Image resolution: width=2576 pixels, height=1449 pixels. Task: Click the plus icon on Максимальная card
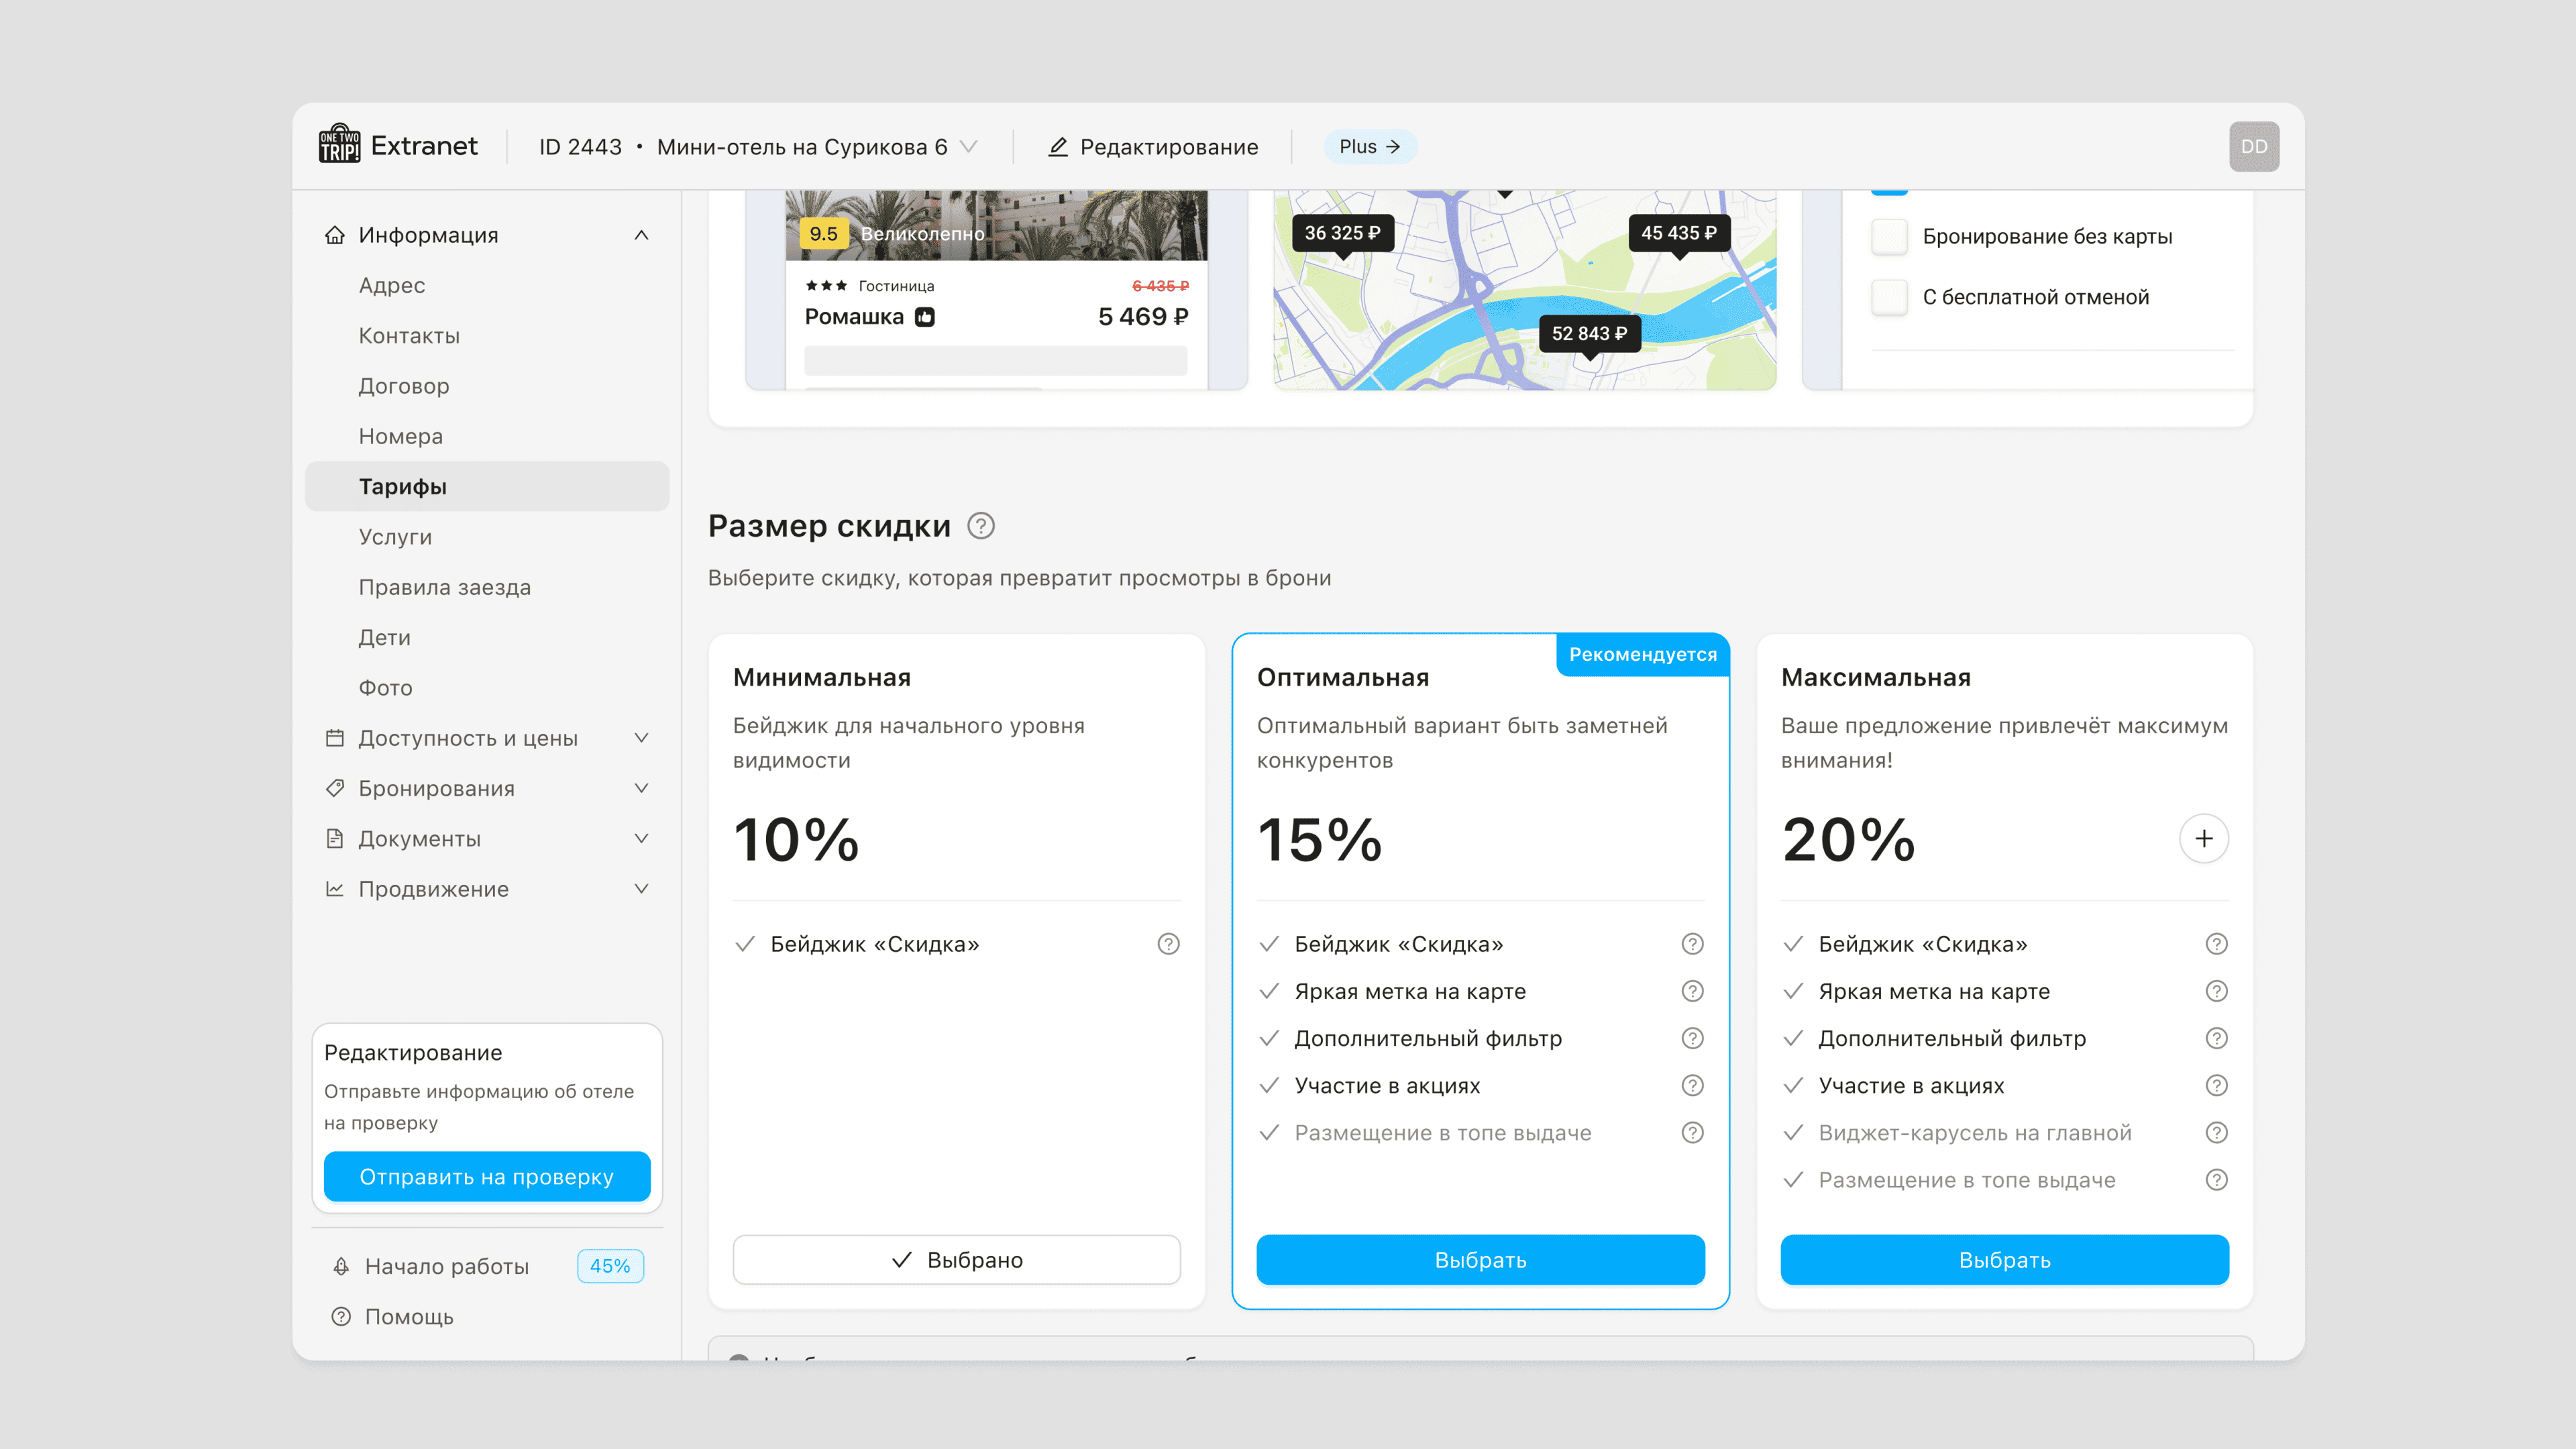2203,839
